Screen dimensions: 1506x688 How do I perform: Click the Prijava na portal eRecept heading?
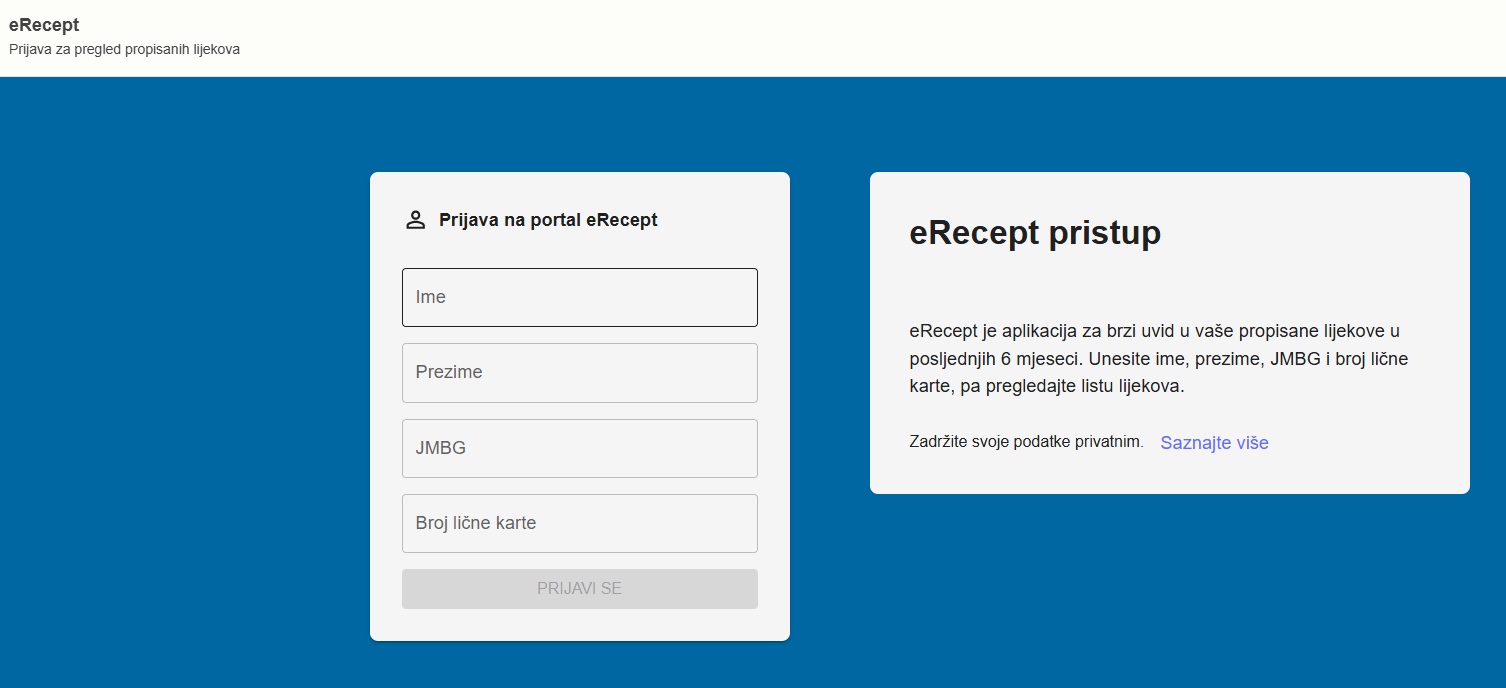point(548,220)
